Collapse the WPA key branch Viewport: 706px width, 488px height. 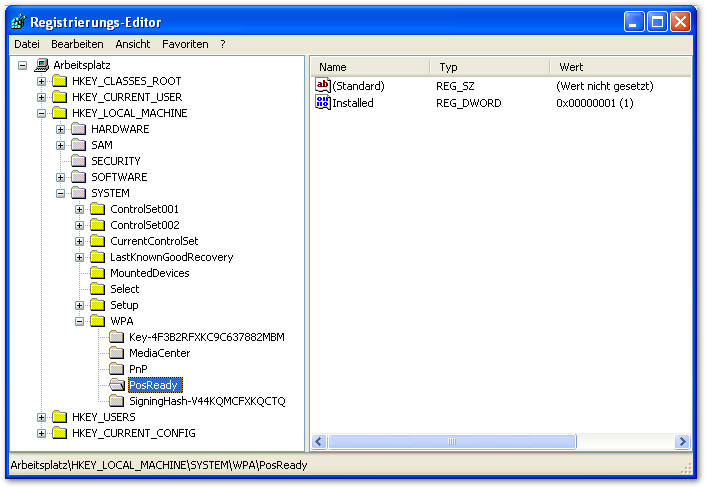pos(80,321)
